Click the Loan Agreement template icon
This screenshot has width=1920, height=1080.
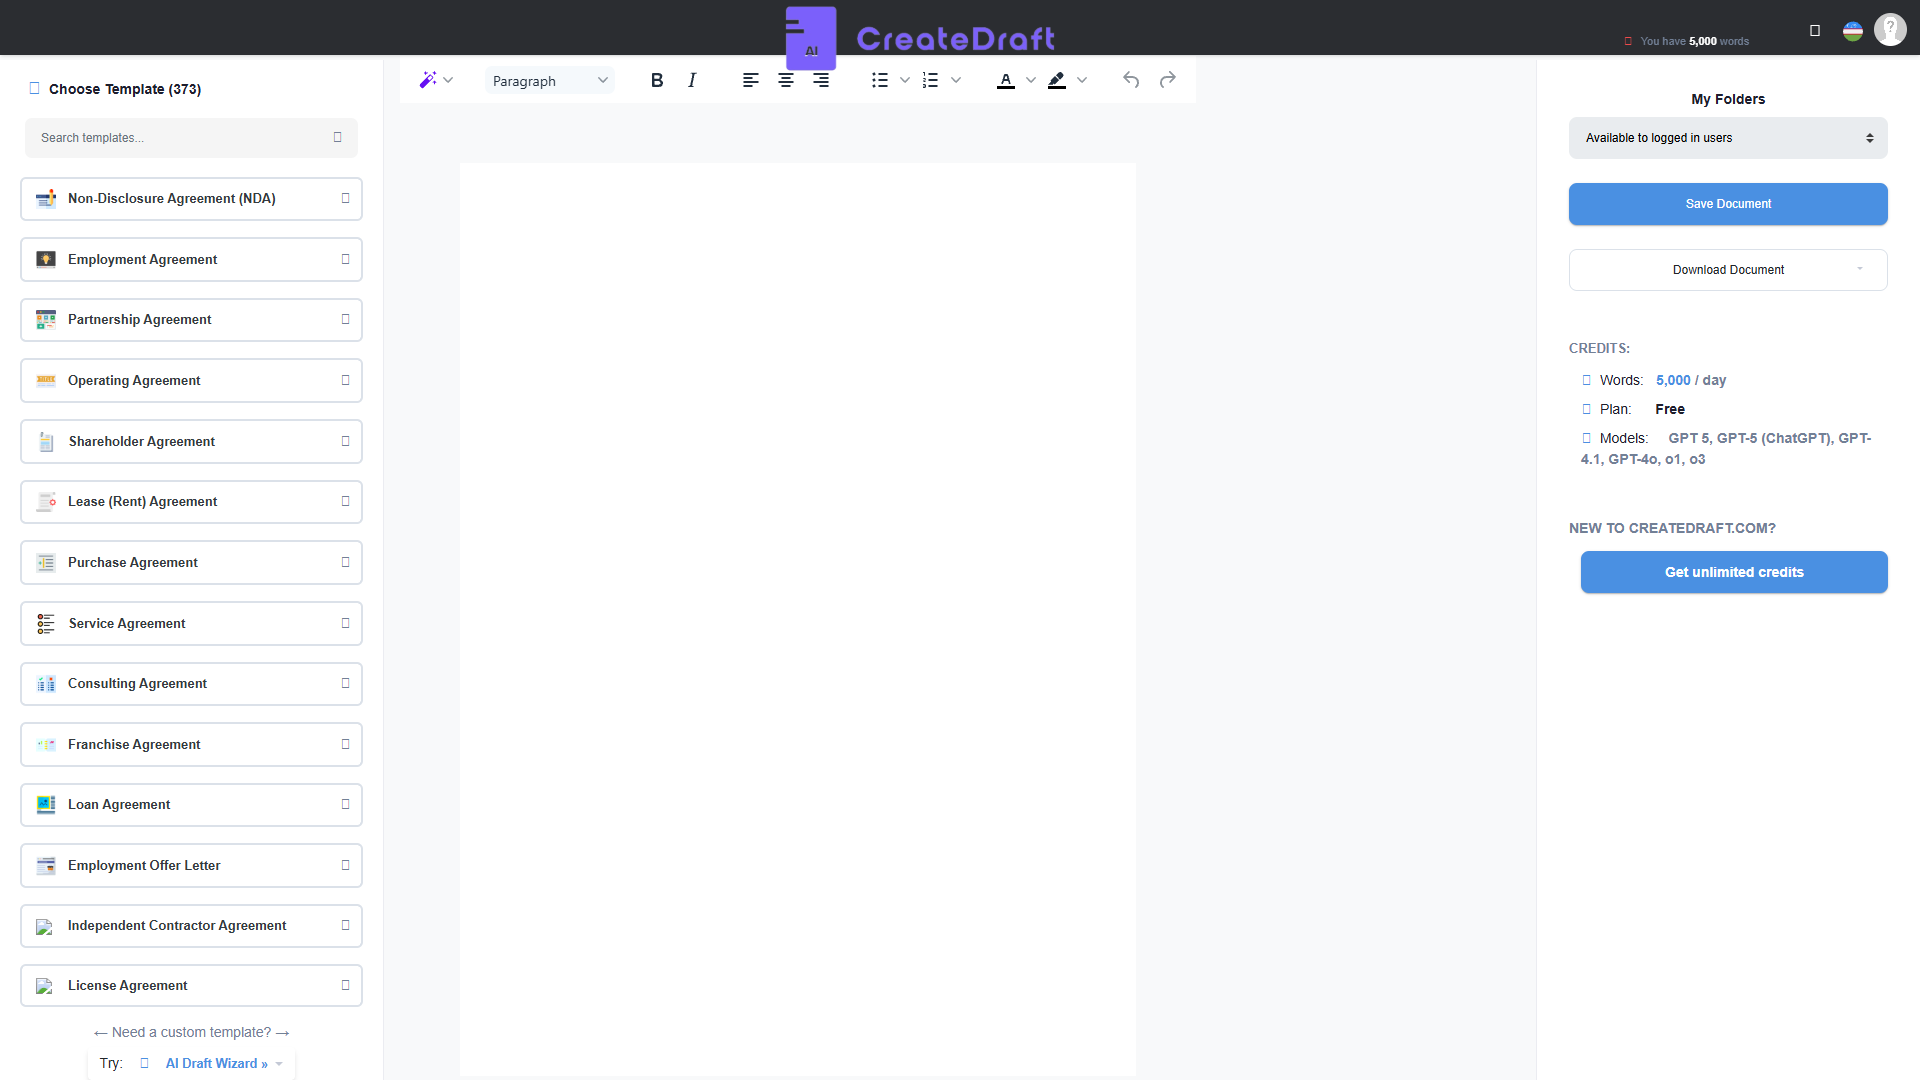[x=46, y=805]
